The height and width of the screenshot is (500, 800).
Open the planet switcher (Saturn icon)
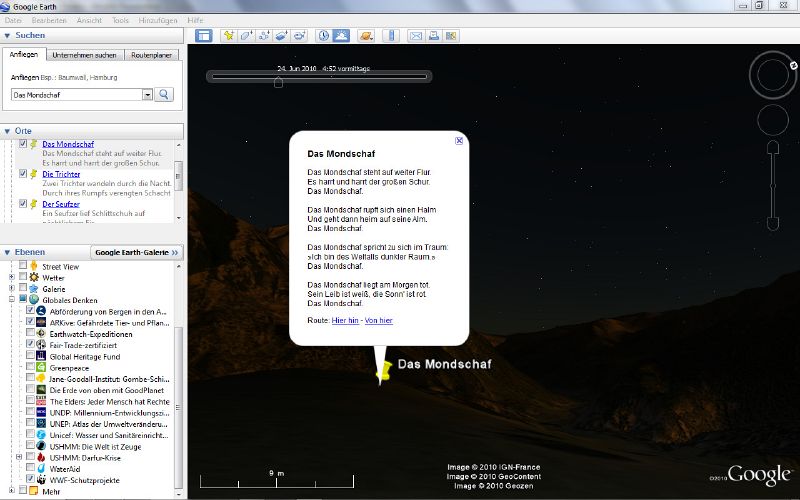point(366,36)
